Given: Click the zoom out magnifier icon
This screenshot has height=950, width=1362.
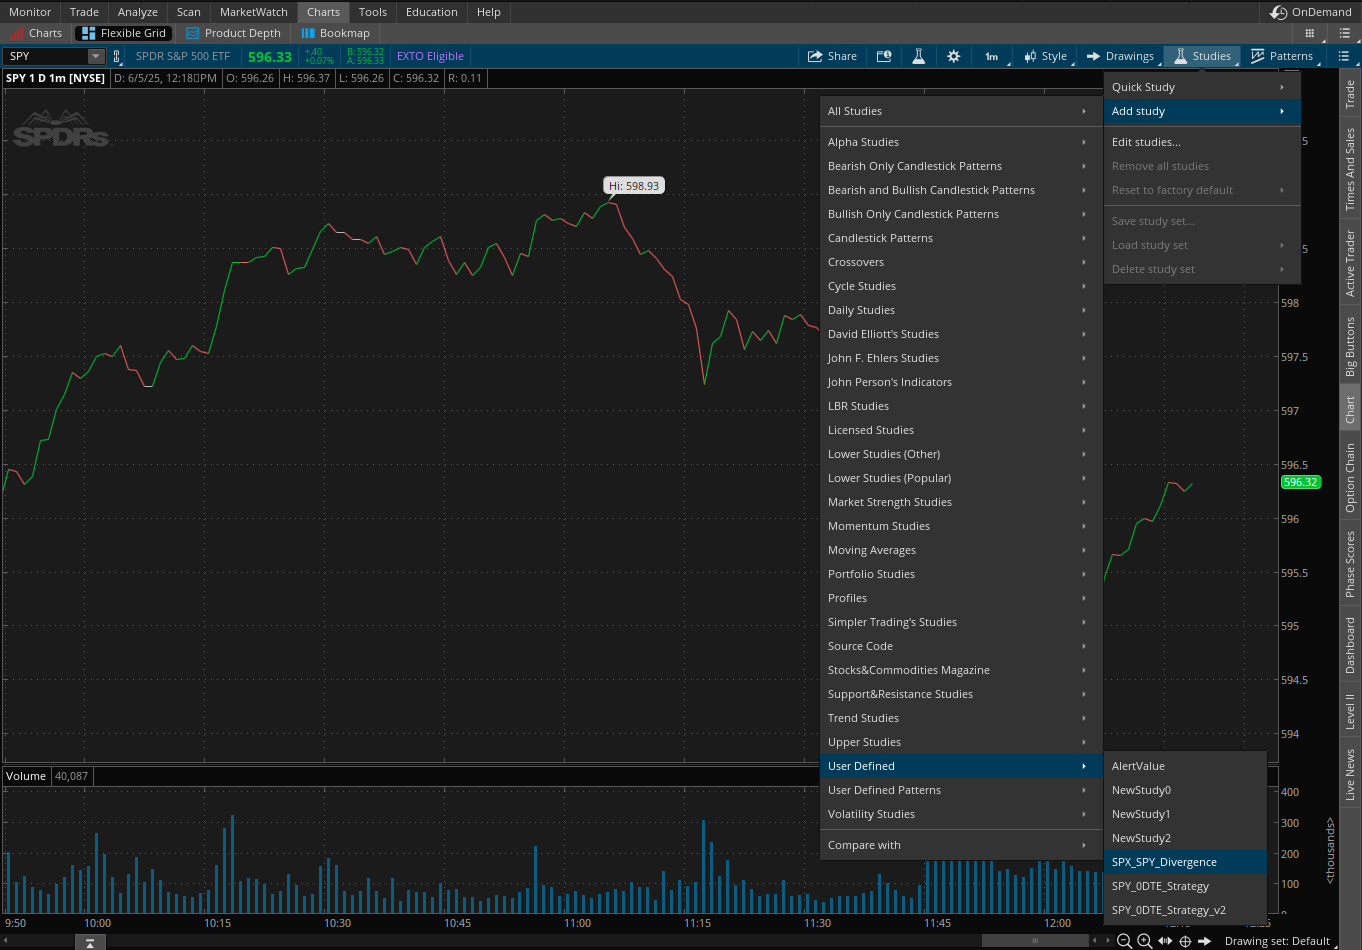Looking at the screenshot, I should pos(1124,941).
